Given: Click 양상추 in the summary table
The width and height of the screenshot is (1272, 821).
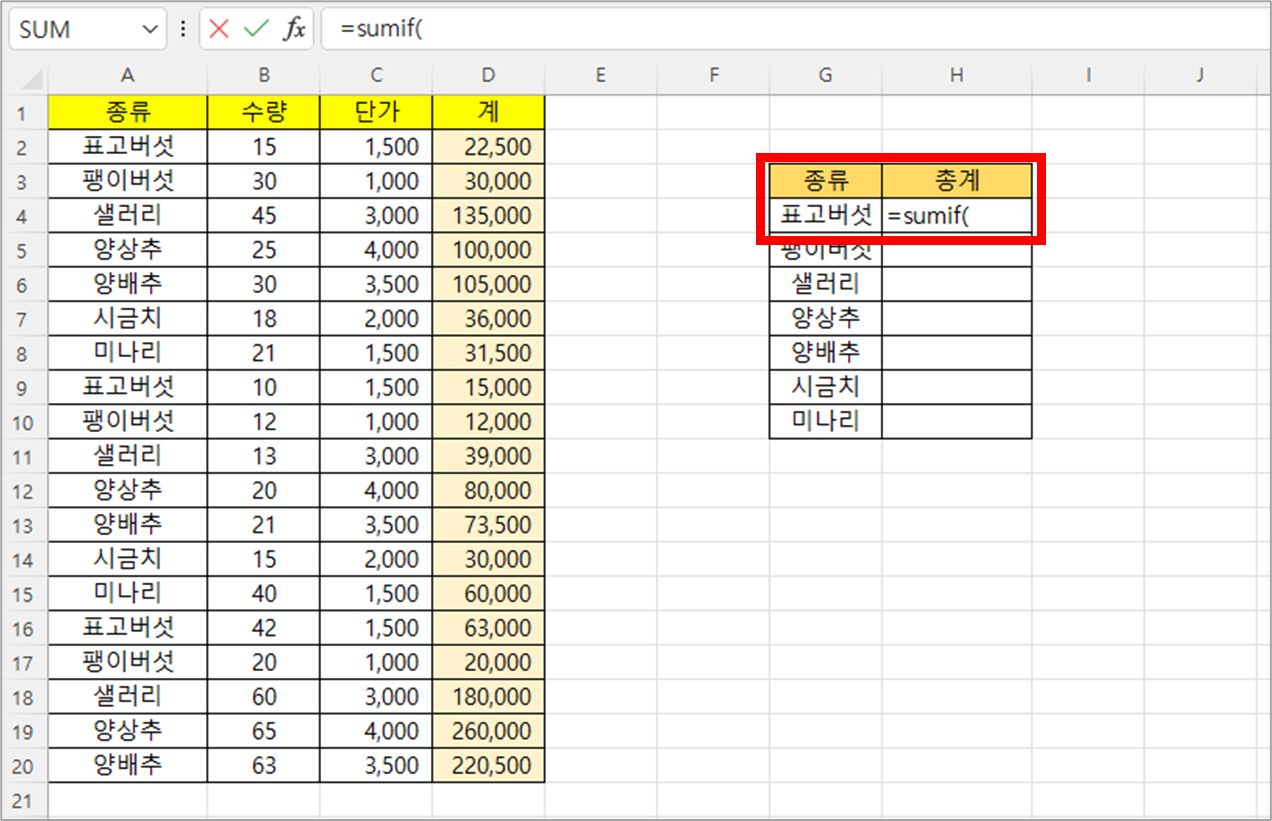Looking at the screenshot, I should (826, 319).
